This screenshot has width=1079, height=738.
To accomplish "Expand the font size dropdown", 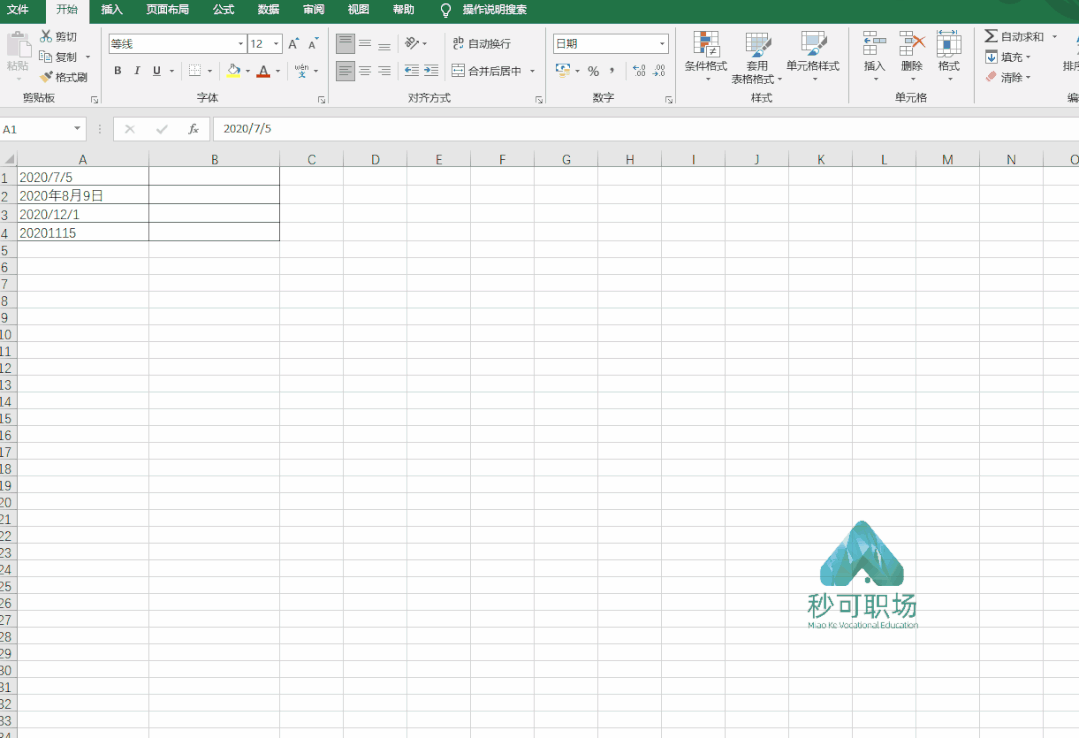I will tap(276, 44).
